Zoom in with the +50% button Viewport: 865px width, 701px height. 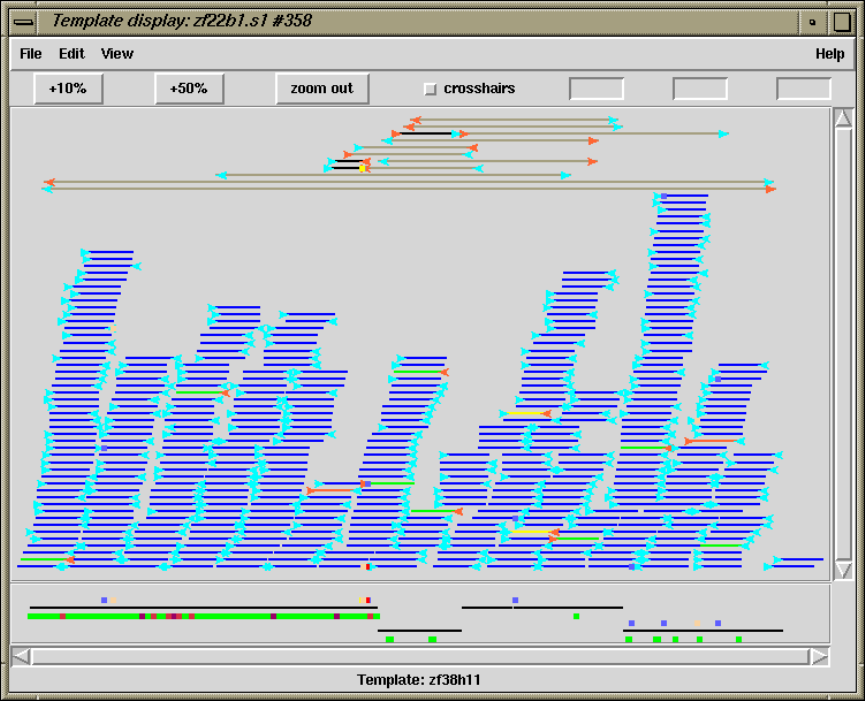click(x=189, y=89)
